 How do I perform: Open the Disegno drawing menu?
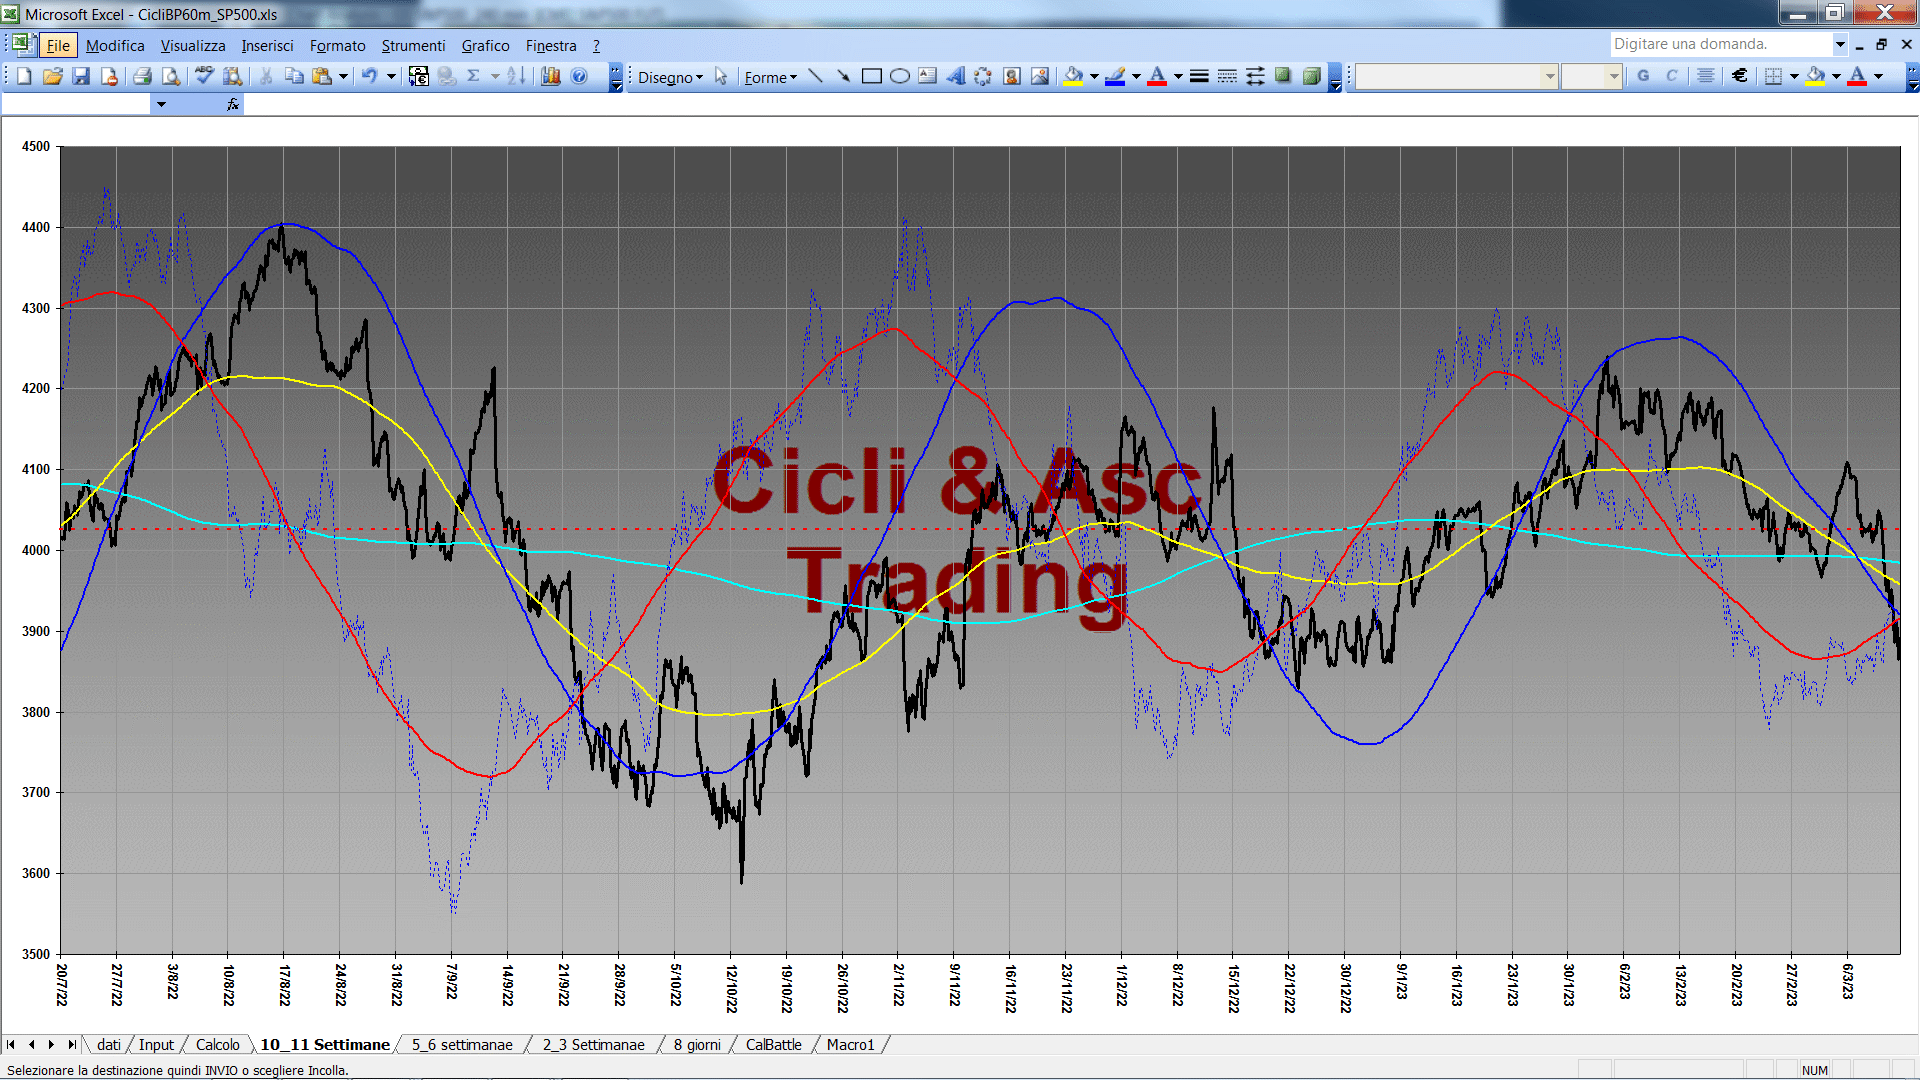coord(670,77)
